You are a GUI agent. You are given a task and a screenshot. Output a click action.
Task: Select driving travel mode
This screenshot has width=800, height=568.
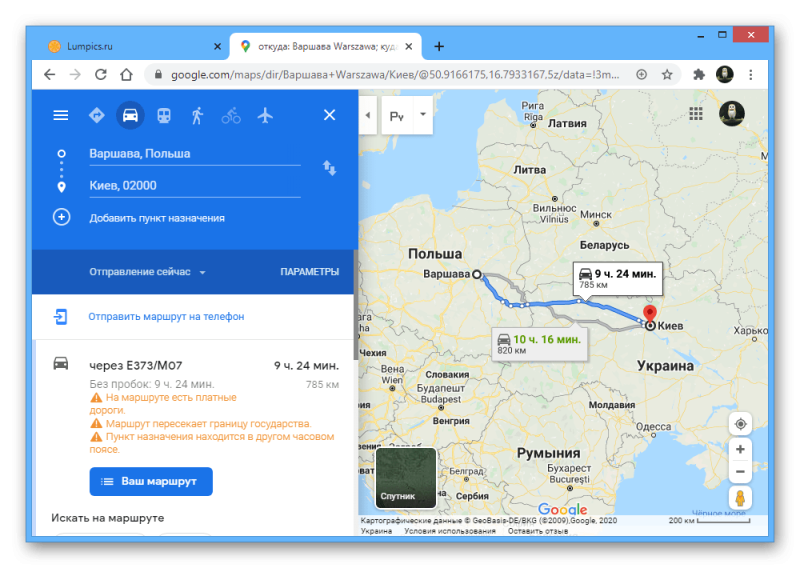(130, 115)
